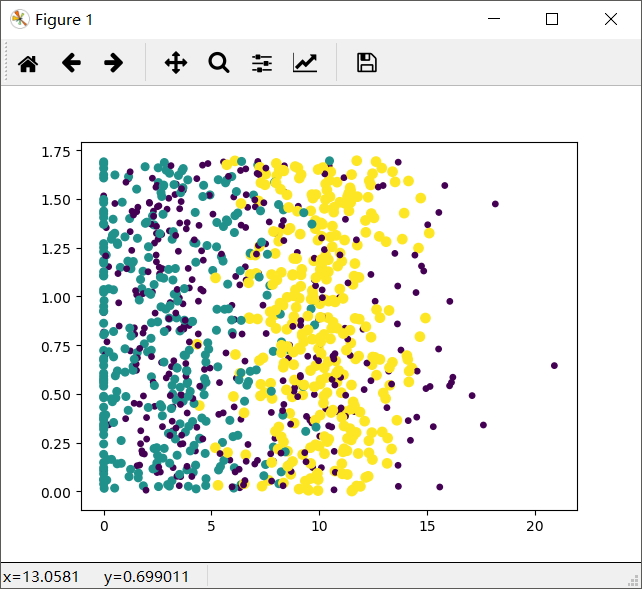The width and height of the screenshot is (642, 589).
Task: Click the x-axis tick label 5
Action: tap(211, 526)
